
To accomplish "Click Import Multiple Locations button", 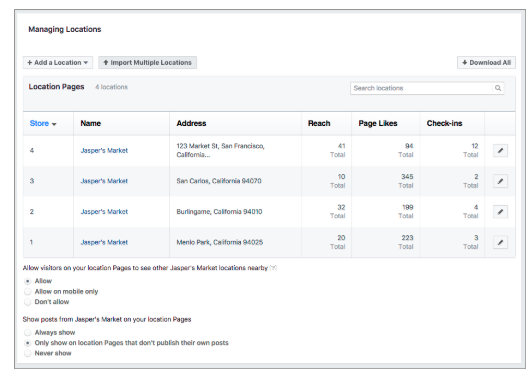I will (x=147, y=63).
